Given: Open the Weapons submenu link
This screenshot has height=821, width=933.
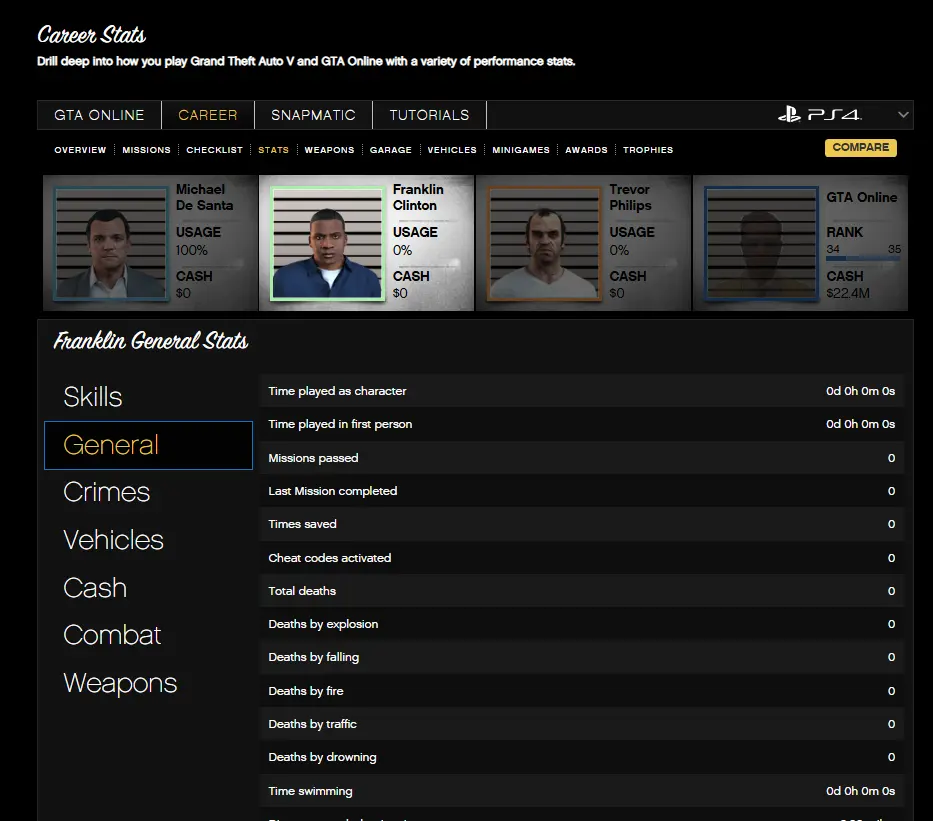Looking at the screenshot, I should tap(329, 150).
